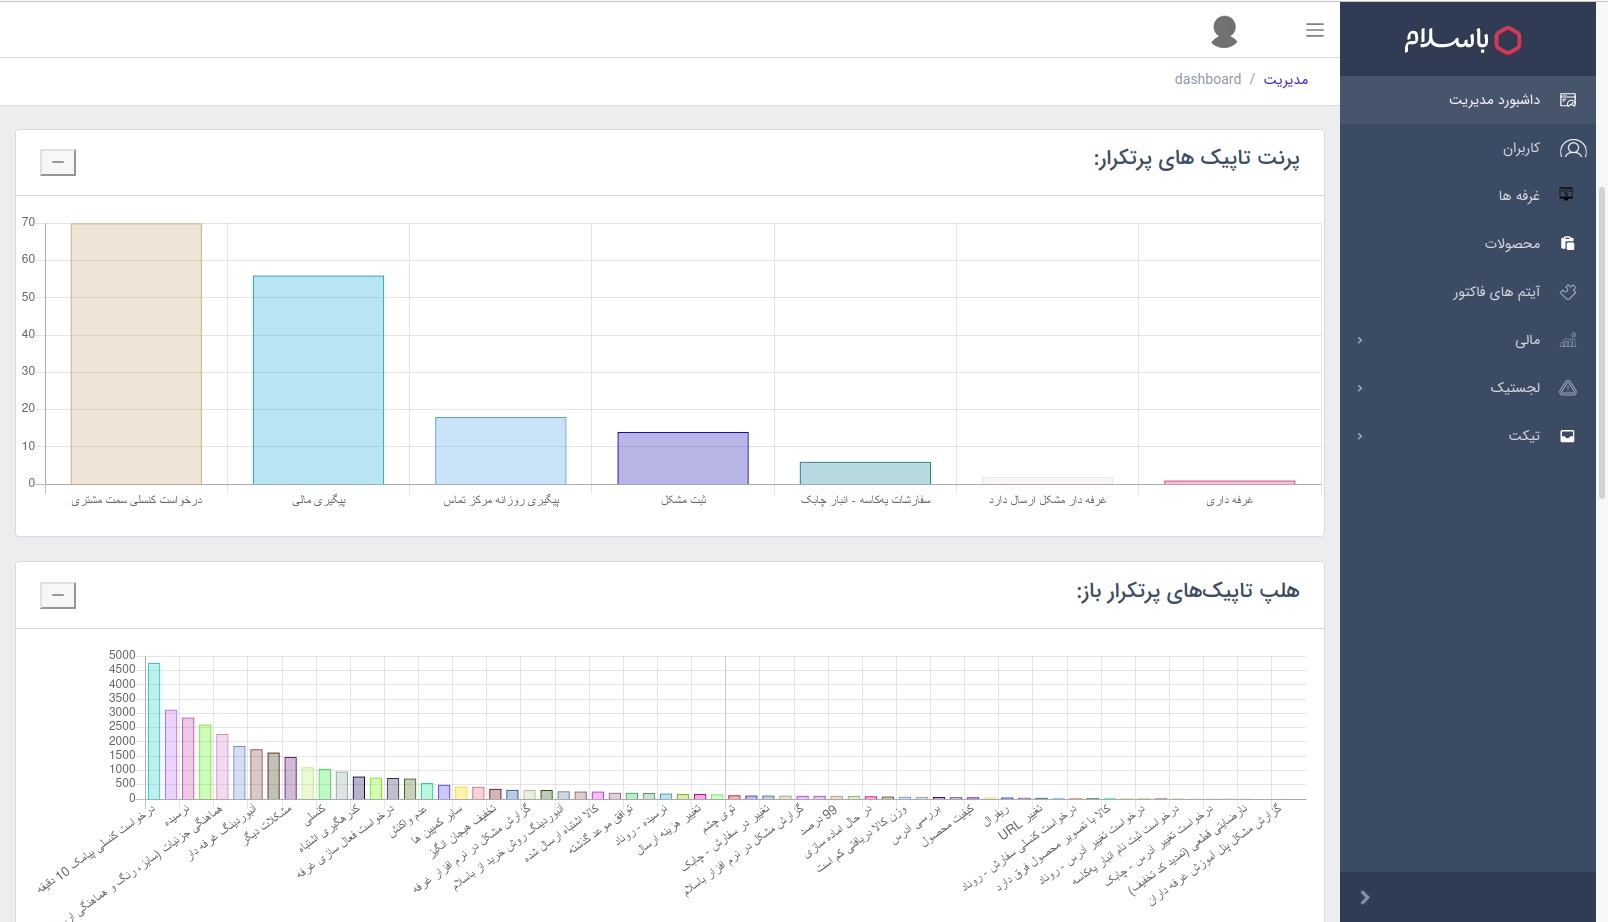
Task: Click the کاربران users icon
Action: (x=1573, y=149)
